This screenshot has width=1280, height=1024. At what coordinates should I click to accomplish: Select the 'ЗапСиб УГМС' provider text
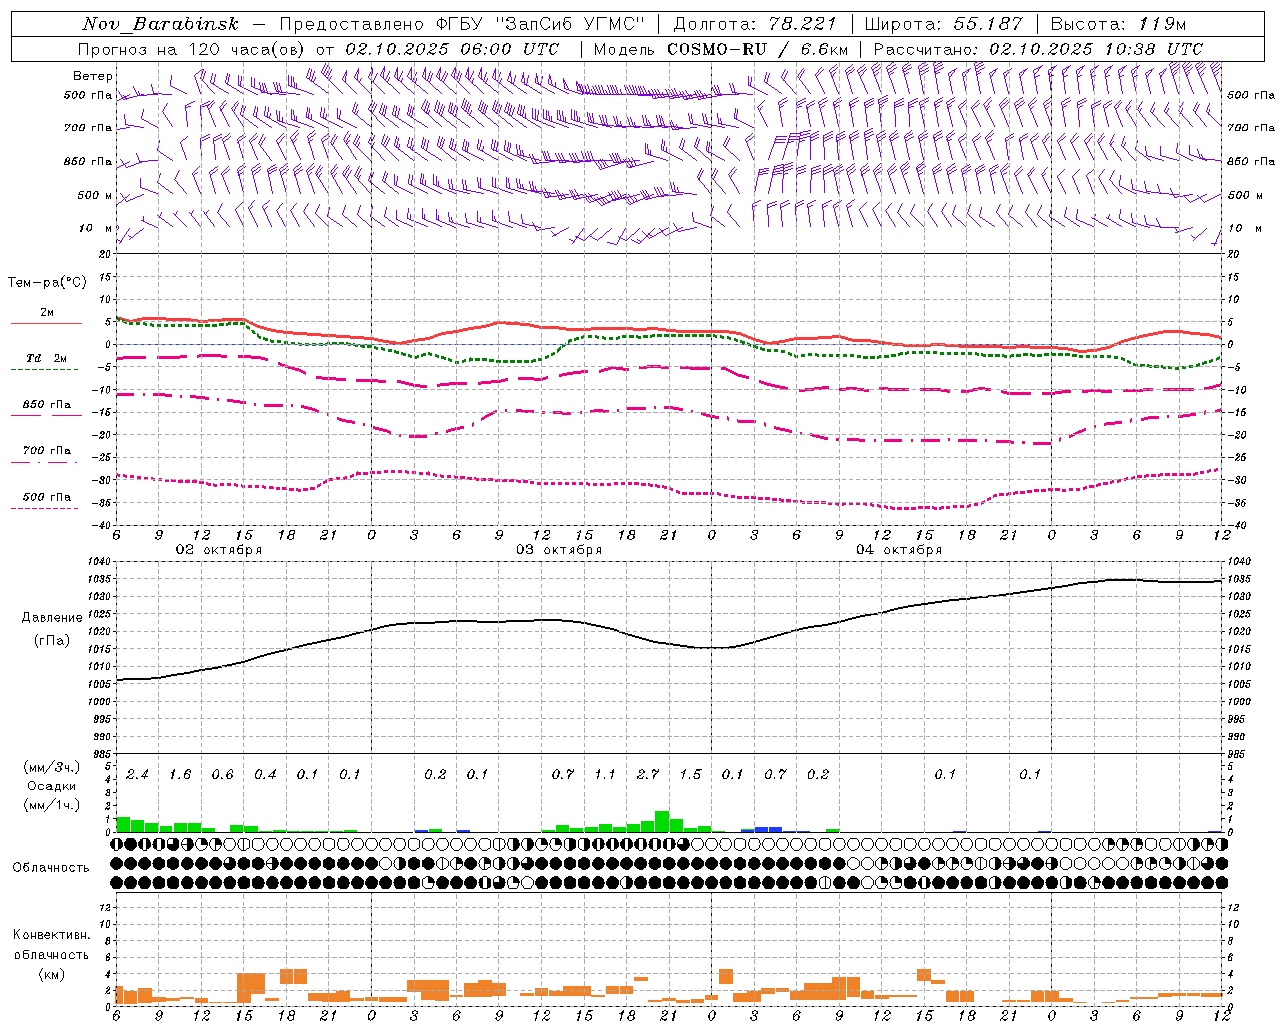[570, 24]
